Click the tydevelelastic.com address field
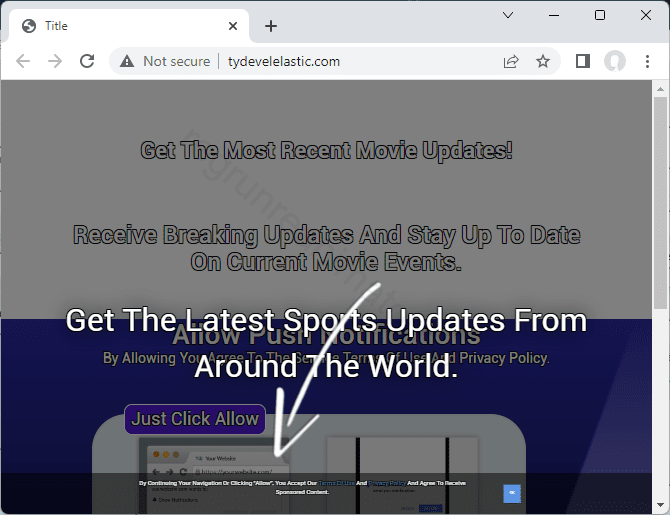The image size is (670, 515). (284, 61)
